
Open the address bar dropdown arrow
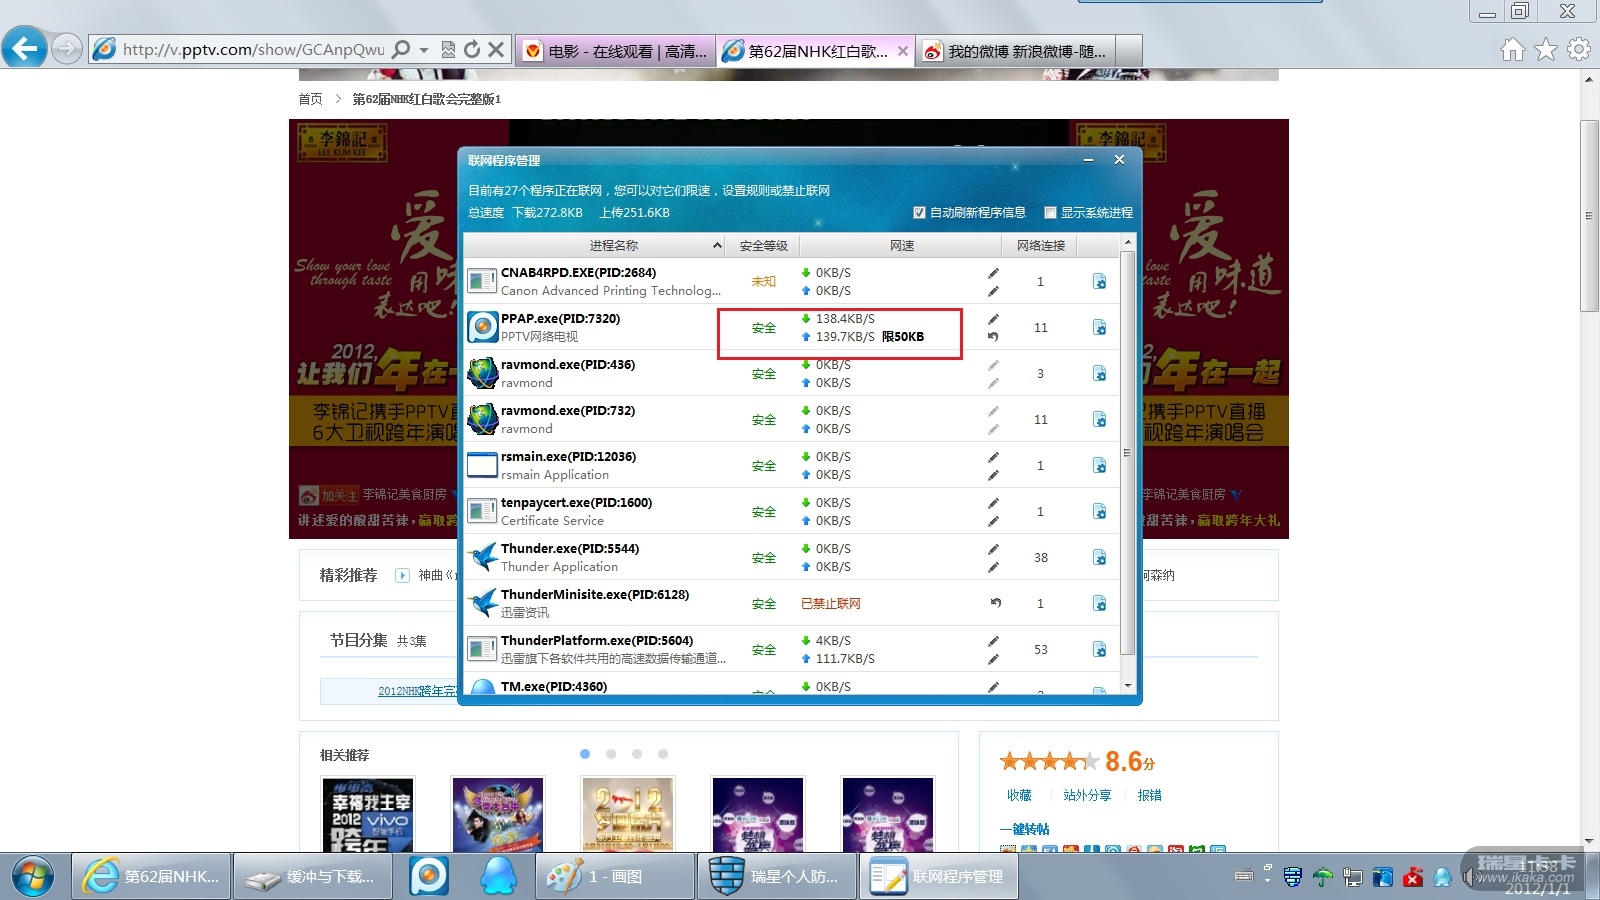point(424,49)
